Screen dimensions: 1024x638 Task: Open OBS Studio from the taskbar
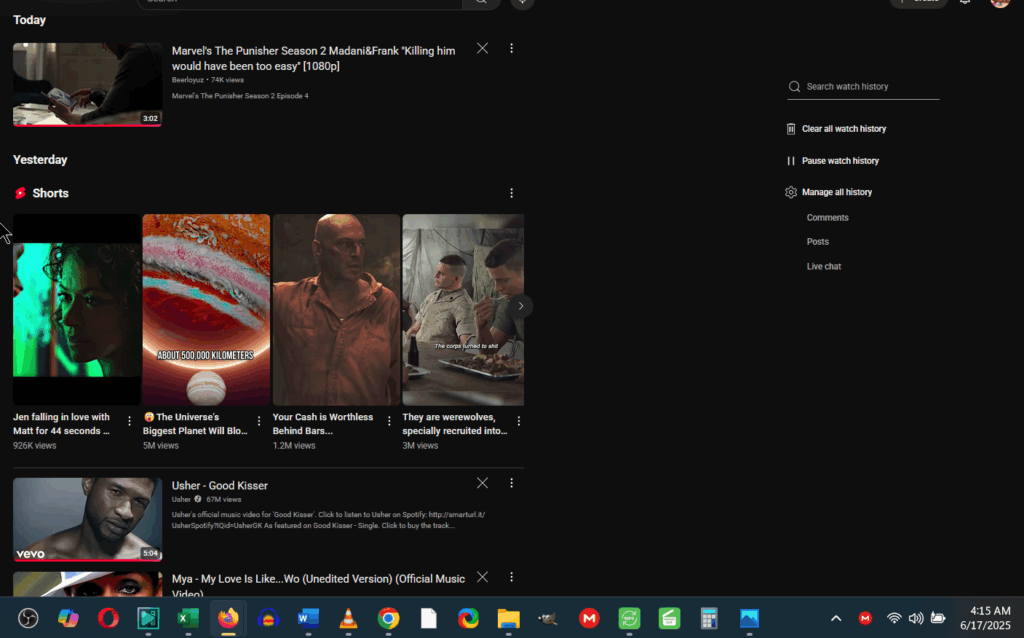tap(28, 618)
